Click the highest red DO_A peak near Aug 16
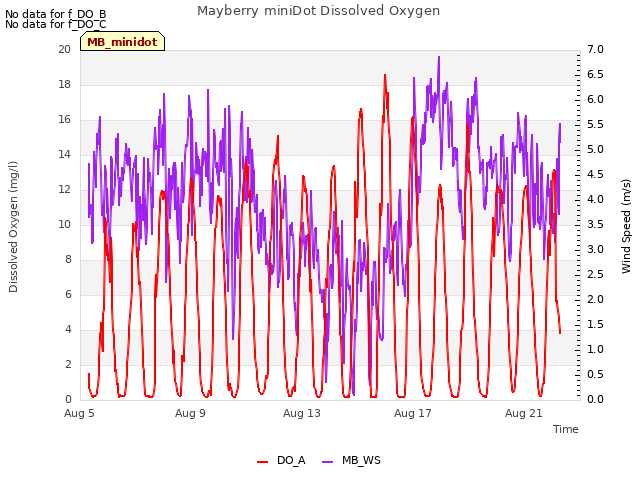Screen dimensions: 640x480 coord(385,76)
